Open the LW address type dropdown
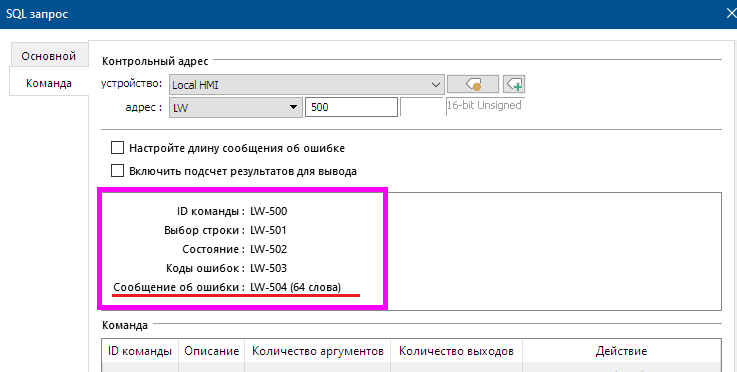 235,107
